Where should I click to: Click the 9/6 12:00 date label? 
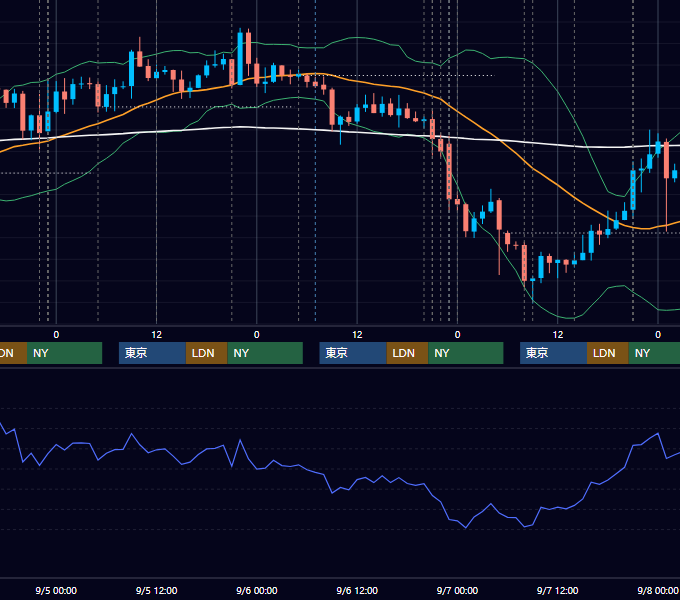(357, 590)
